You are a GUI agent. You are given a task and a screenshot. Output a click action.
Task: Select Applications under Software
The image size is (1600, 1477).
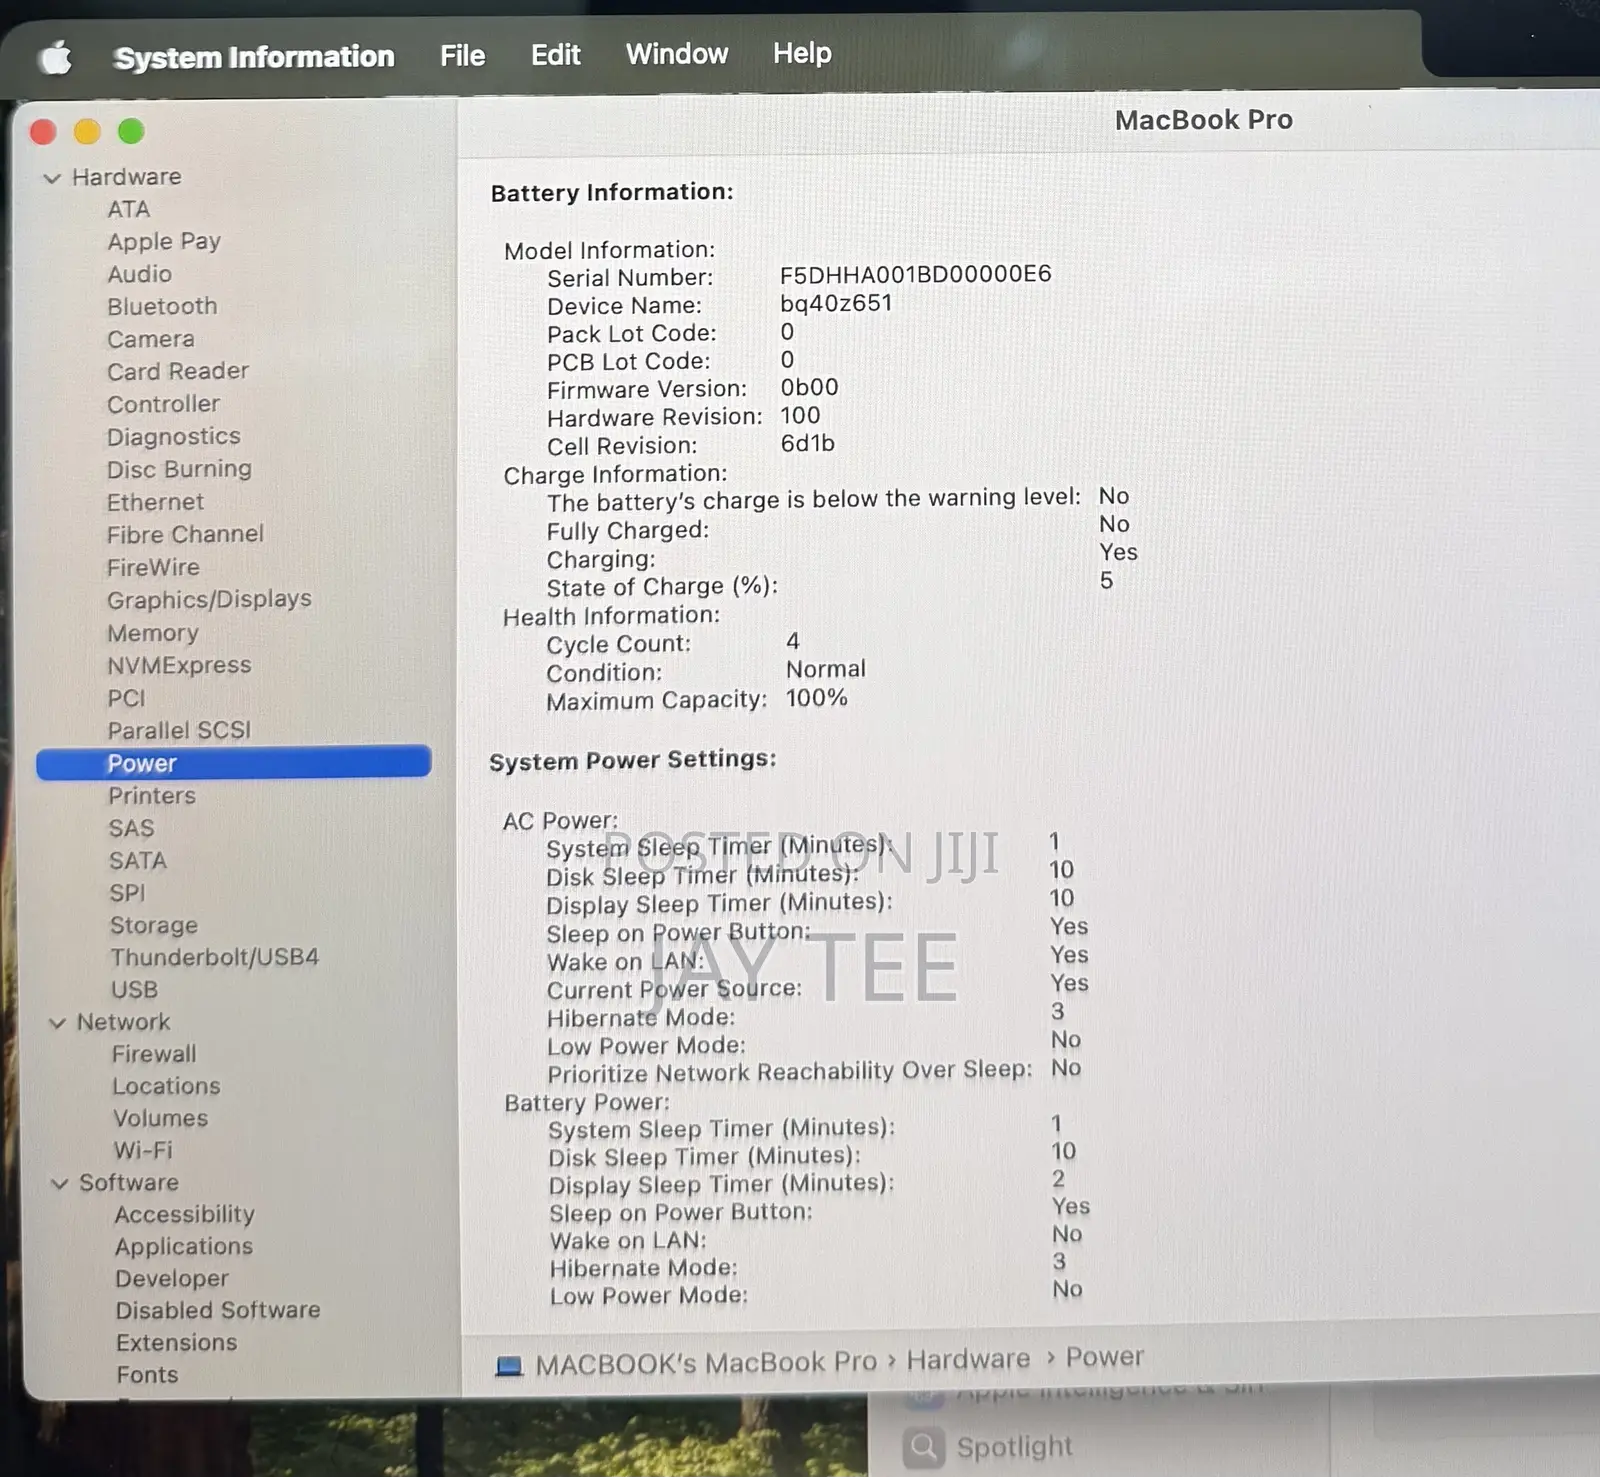coord(184,1247)
